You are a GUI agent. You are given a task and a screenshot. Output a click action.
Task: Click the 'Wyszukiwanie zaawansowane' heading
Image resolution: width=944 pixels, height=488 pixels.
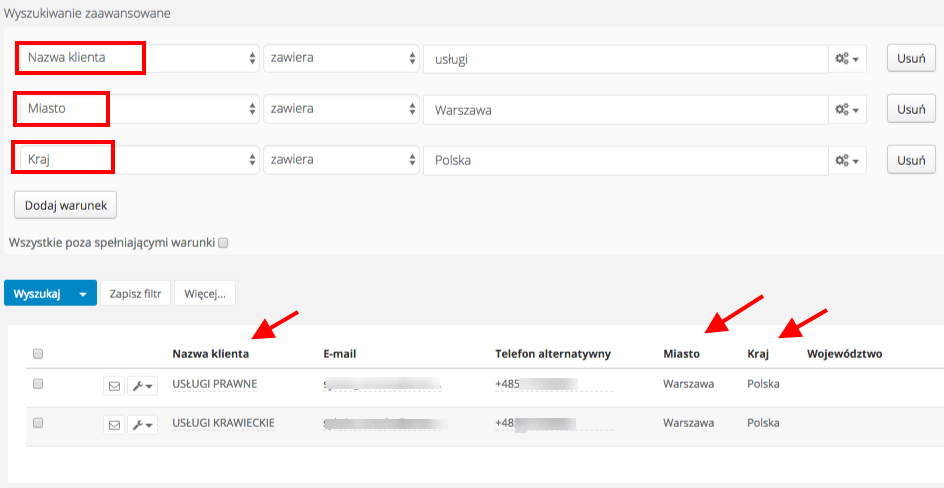click(87, 13)
